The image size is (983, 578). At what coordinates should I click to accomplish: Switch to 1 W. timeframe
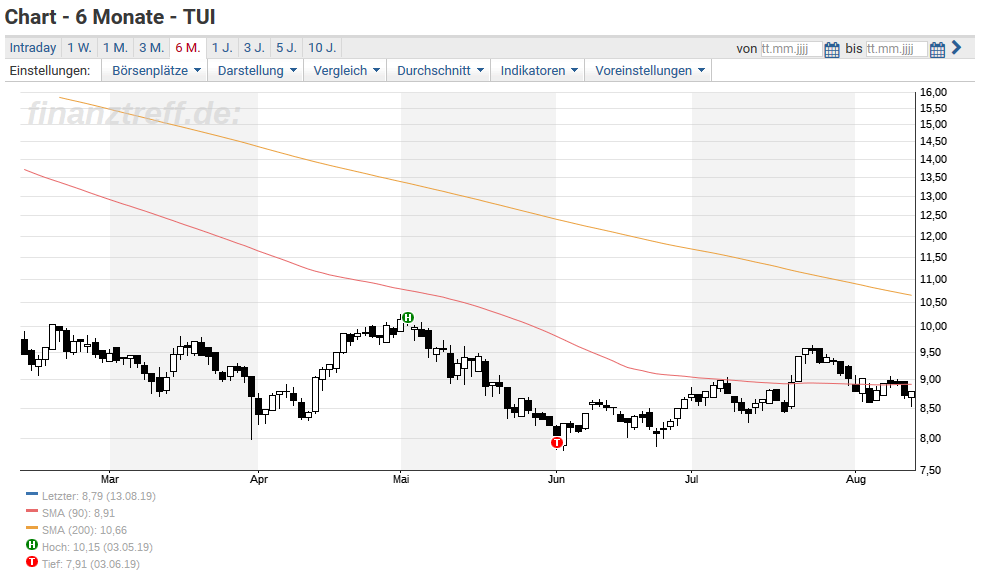80,48
